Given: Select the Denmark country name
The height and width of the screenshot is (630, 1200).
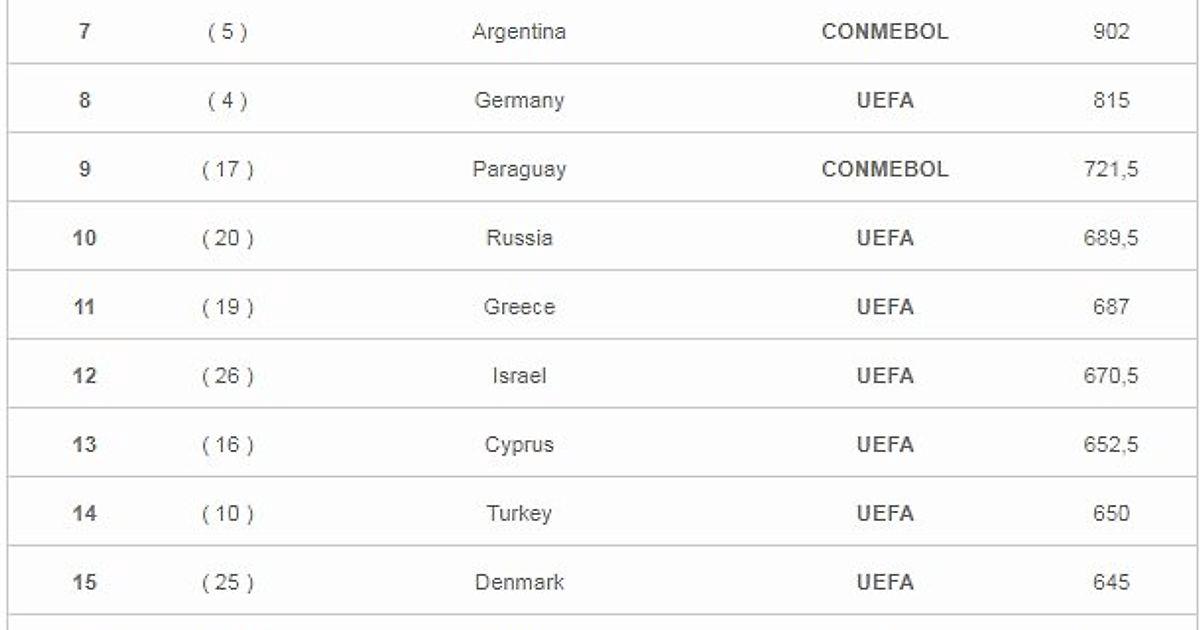Looking at the screenshot, I should 519,582.
